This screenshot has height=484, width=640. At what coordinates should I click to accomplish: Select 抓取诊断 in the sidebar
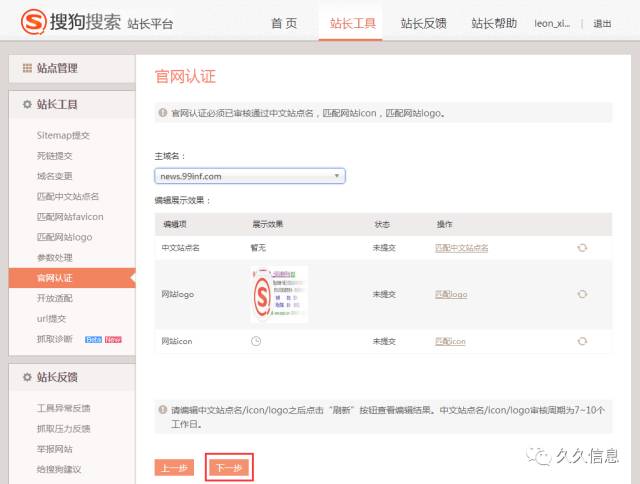point(55,339)
